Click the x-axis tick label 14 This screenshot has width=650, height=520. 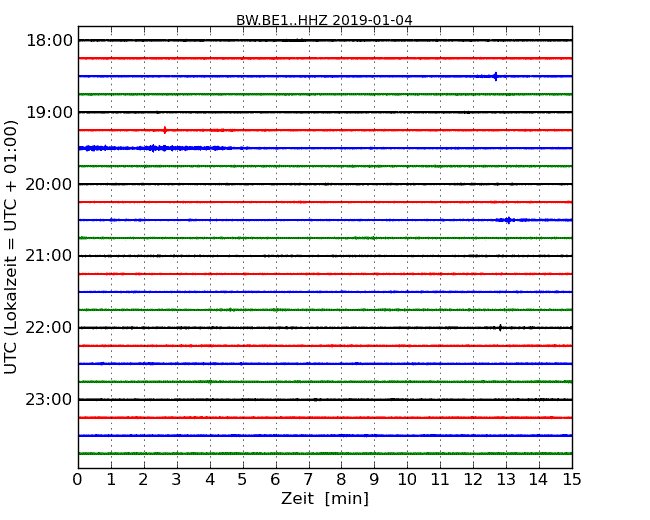pyautogui.click(x=538, y=479)
